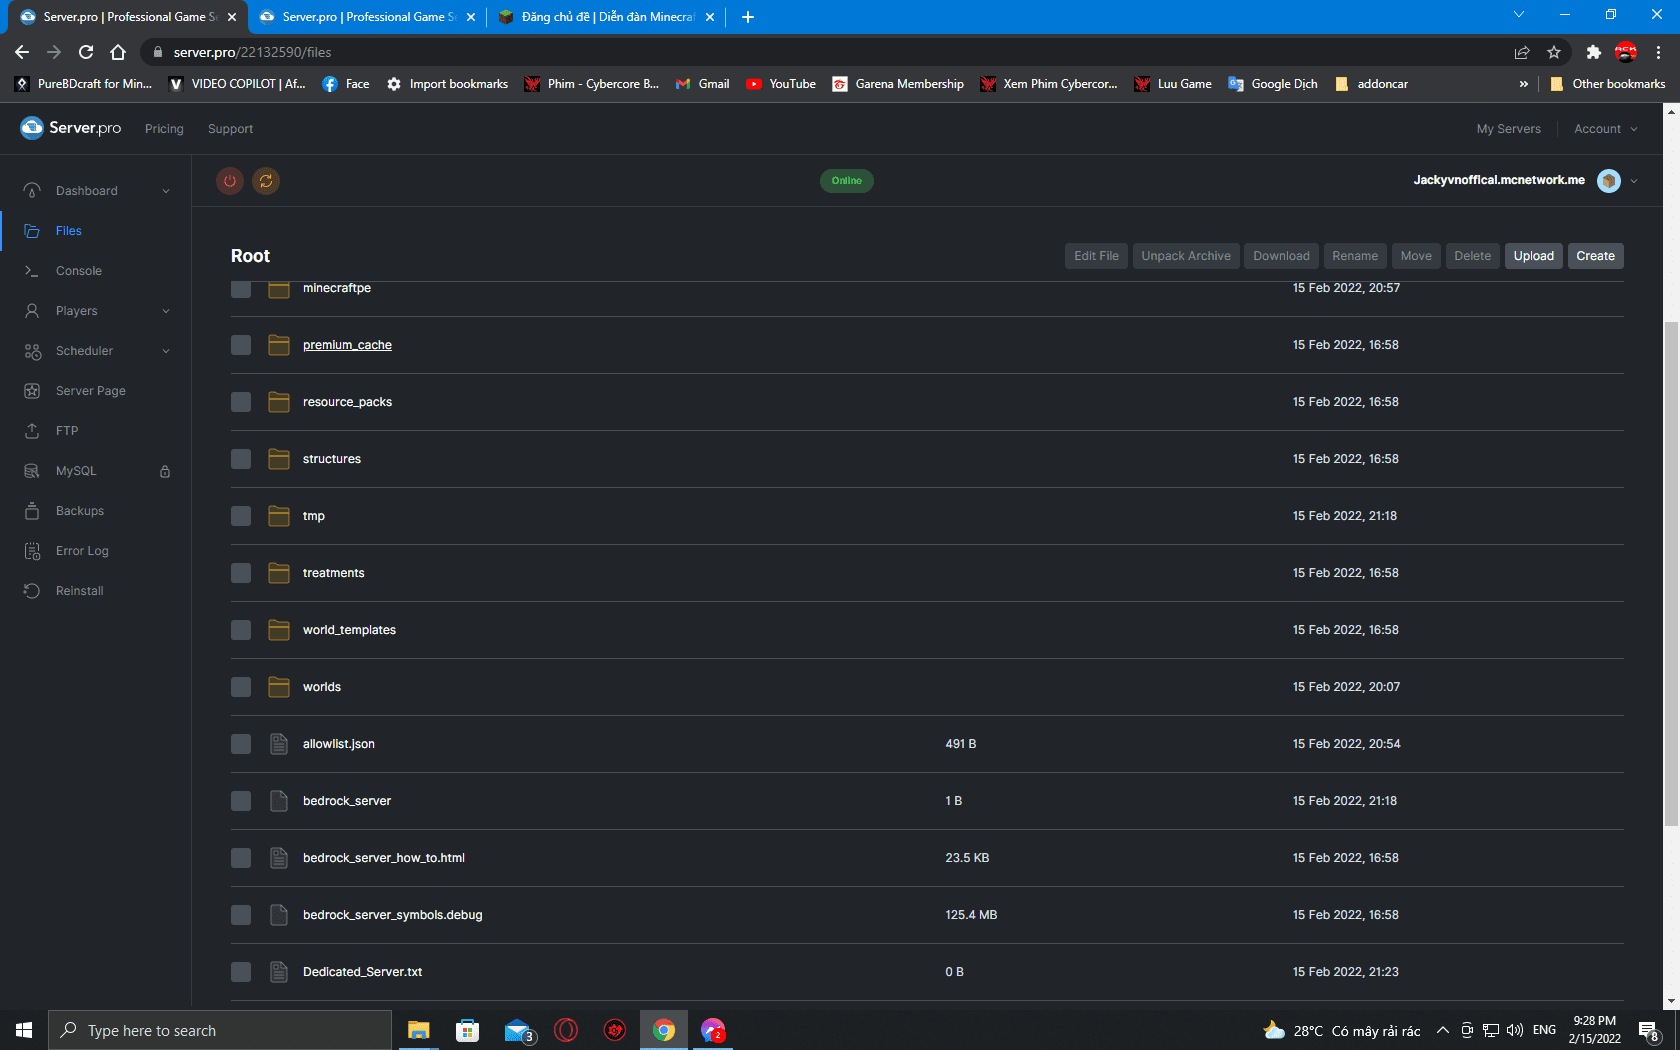
Task: Click the server avatar icon next to Jackyvnoffical.mcnetwork.me
Action: 1609,181
